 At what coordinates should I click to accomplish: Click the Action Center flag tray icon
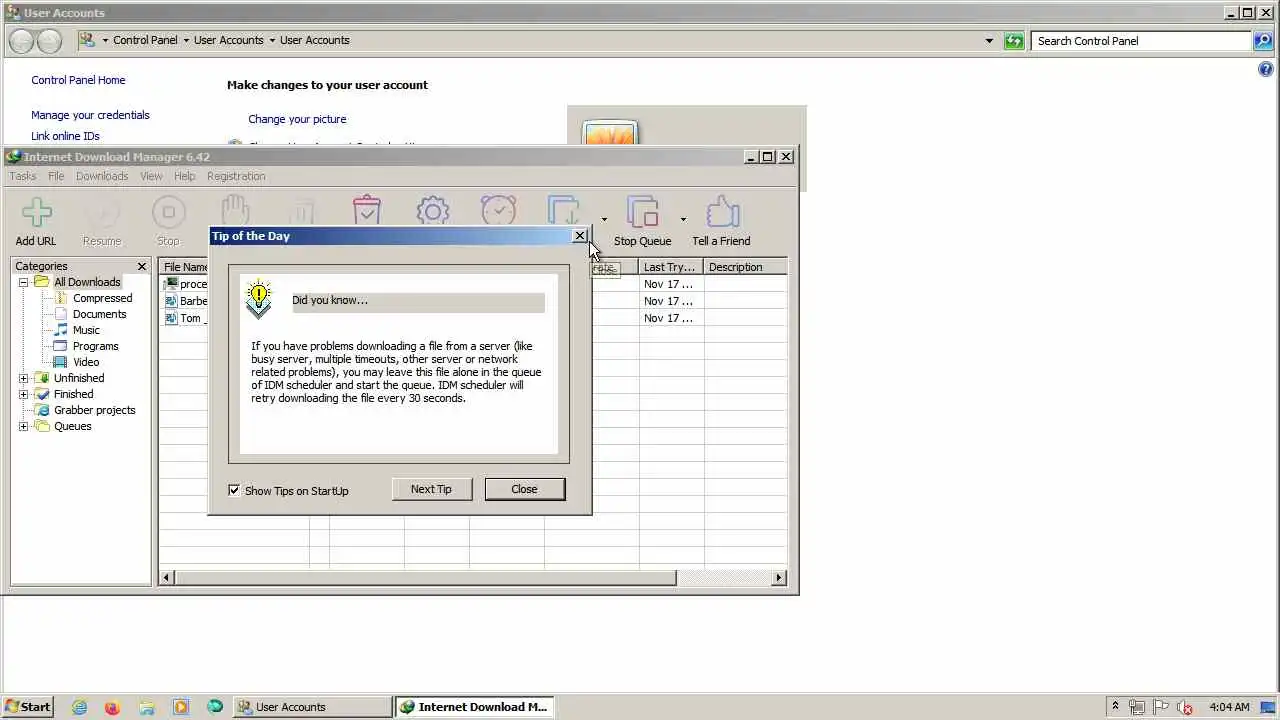click(x=1161, y=707)
